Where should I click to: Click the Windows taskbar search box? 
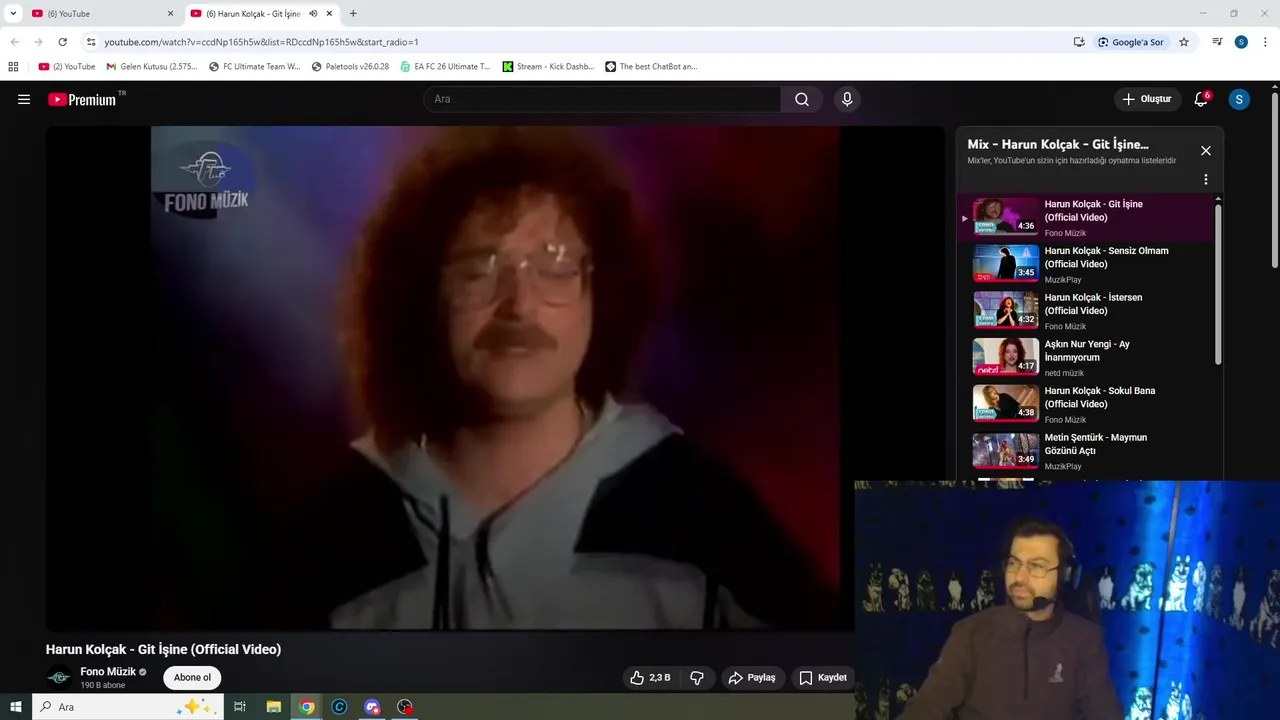point(127,707)
